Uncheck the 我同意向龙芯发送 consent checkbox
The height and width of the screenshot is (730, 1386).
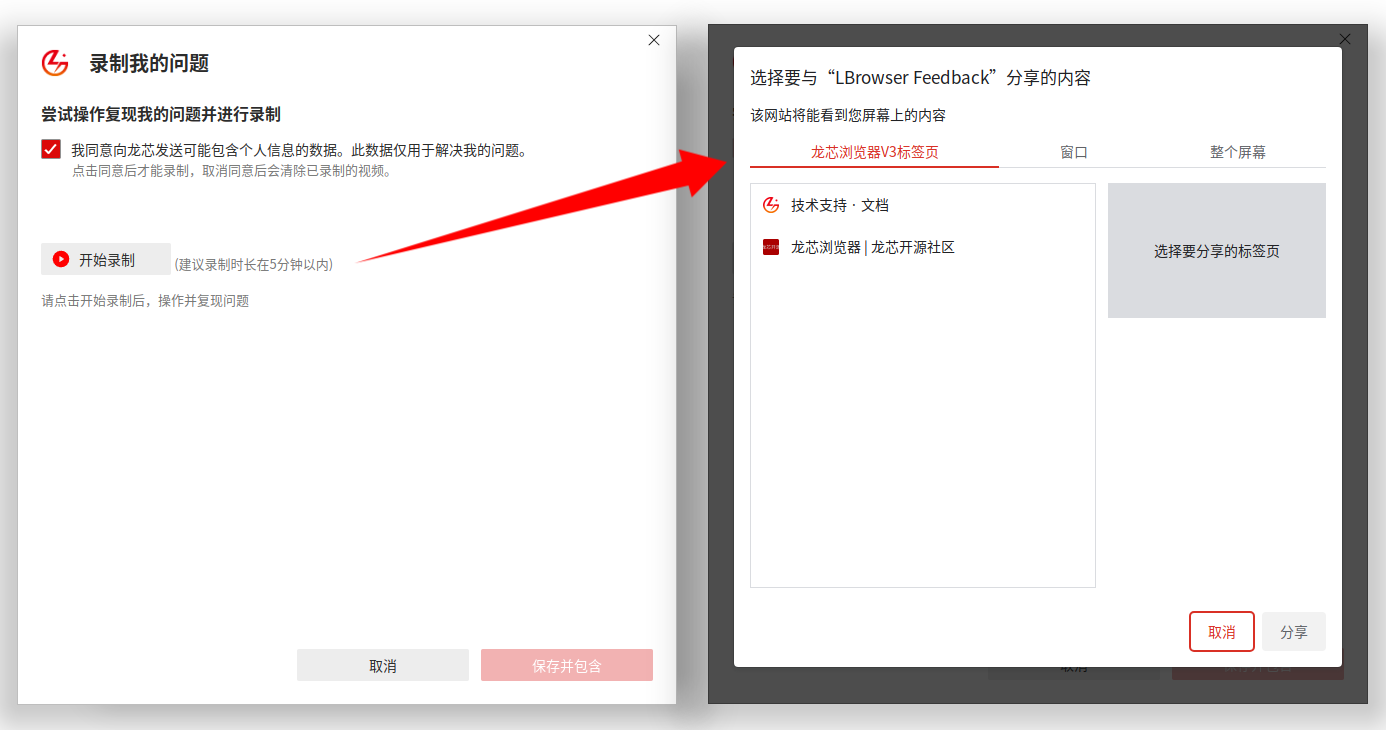coord(51,149)
